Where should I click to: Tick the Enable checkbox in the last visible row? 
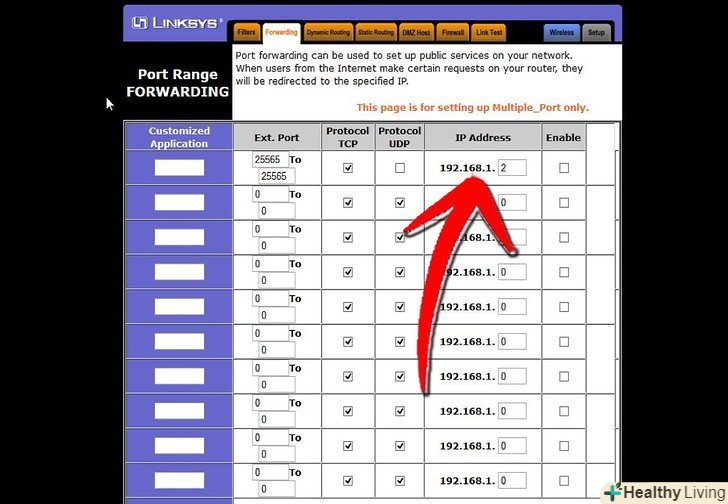(x=564, y=481)
